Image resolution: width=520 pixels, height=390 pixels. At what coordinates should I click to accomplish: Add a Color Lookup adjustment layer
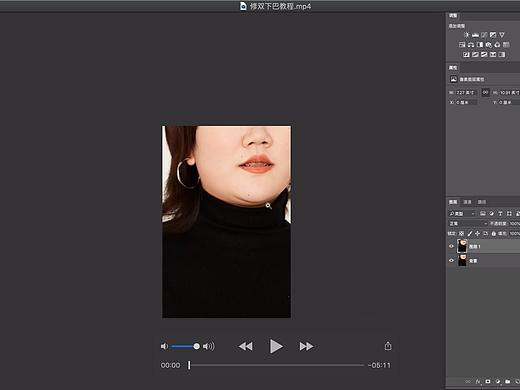pos(506,45)
